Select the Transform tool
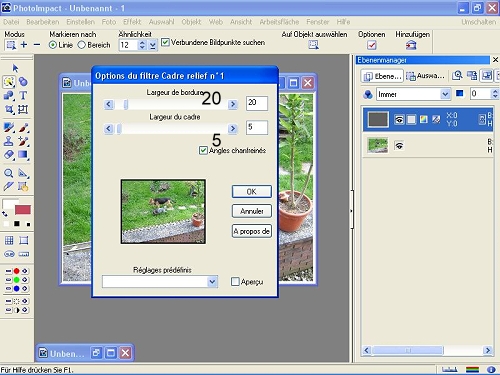Image resolution: width=500 pixels, height=375 pixels. tap(23, 109)
